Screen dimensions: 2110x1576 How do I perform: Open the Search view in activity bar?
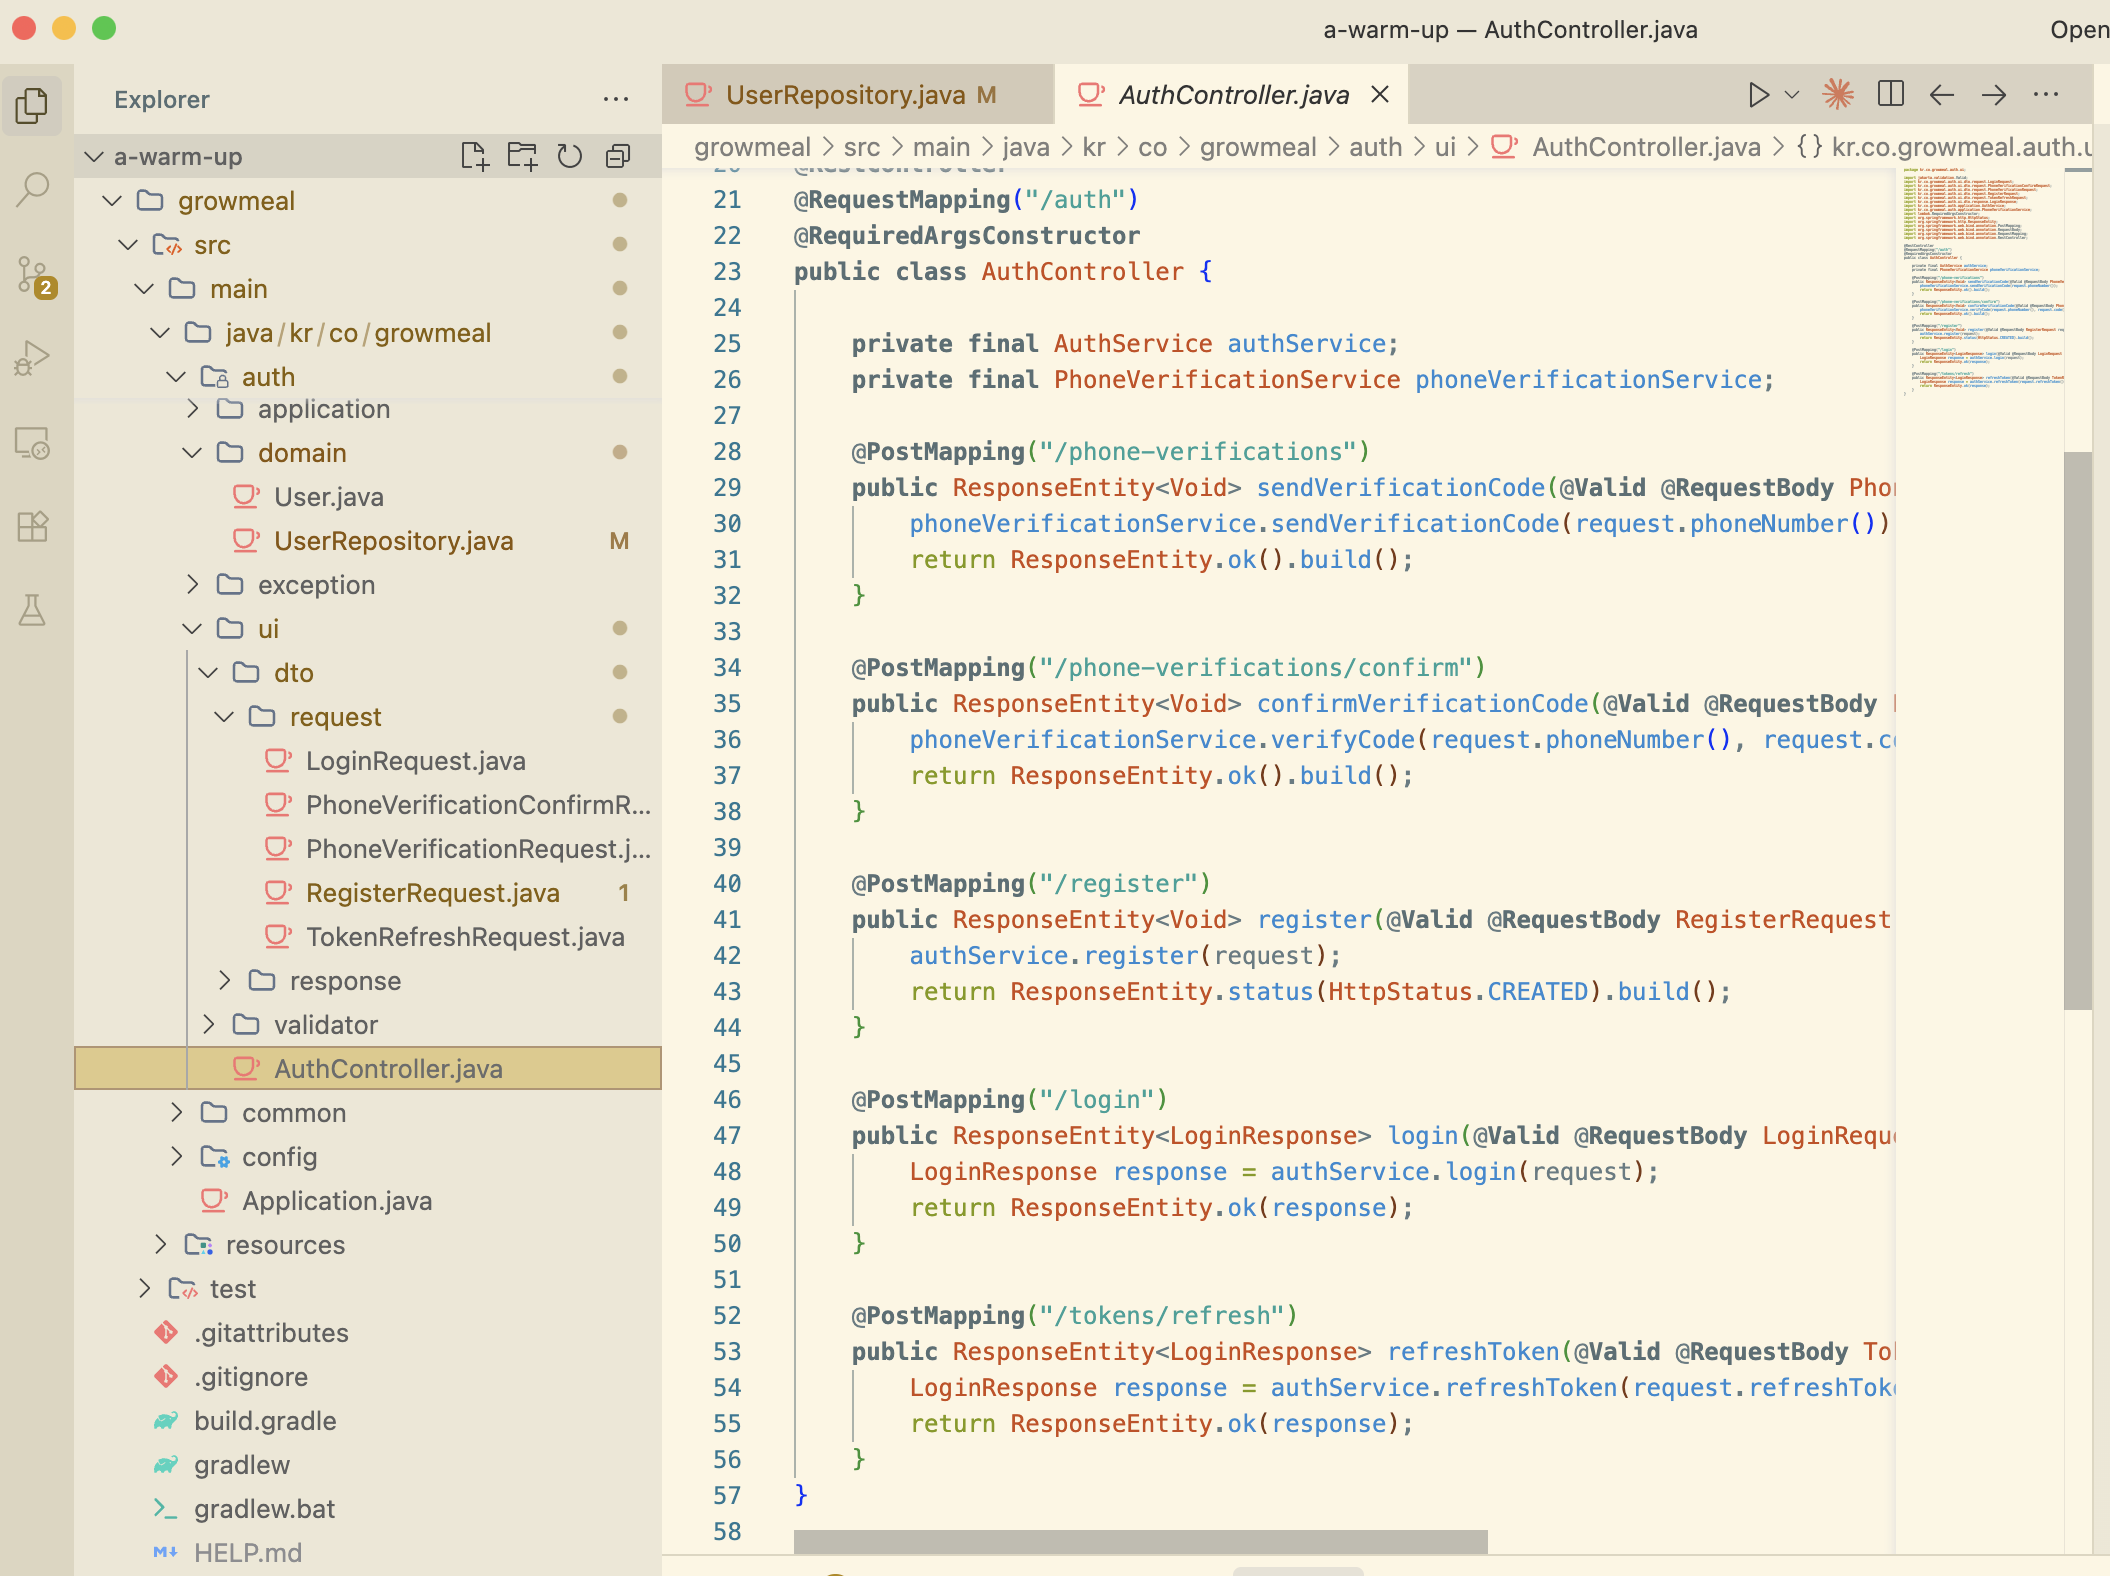(32, 189)
